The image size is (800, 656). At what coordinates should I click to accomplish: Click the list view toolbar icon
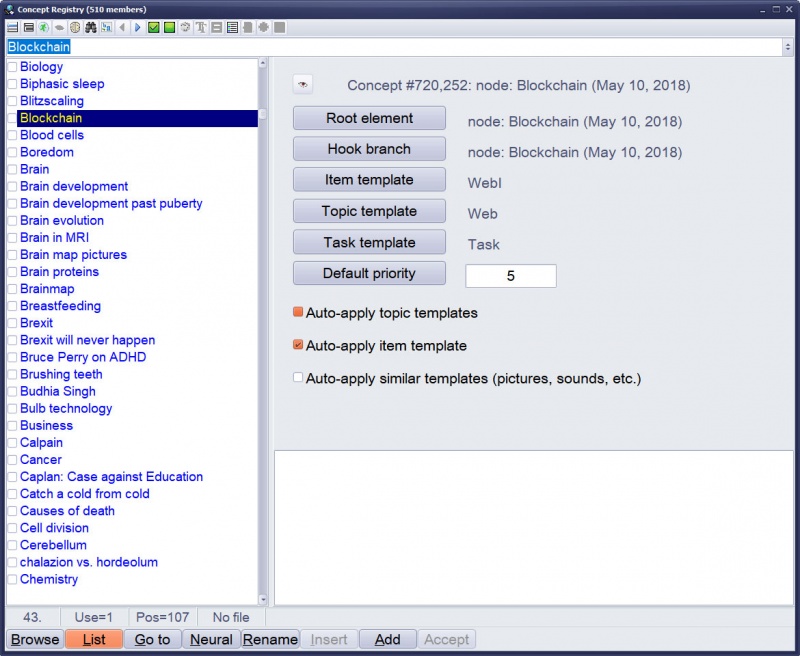coord(233,27)
